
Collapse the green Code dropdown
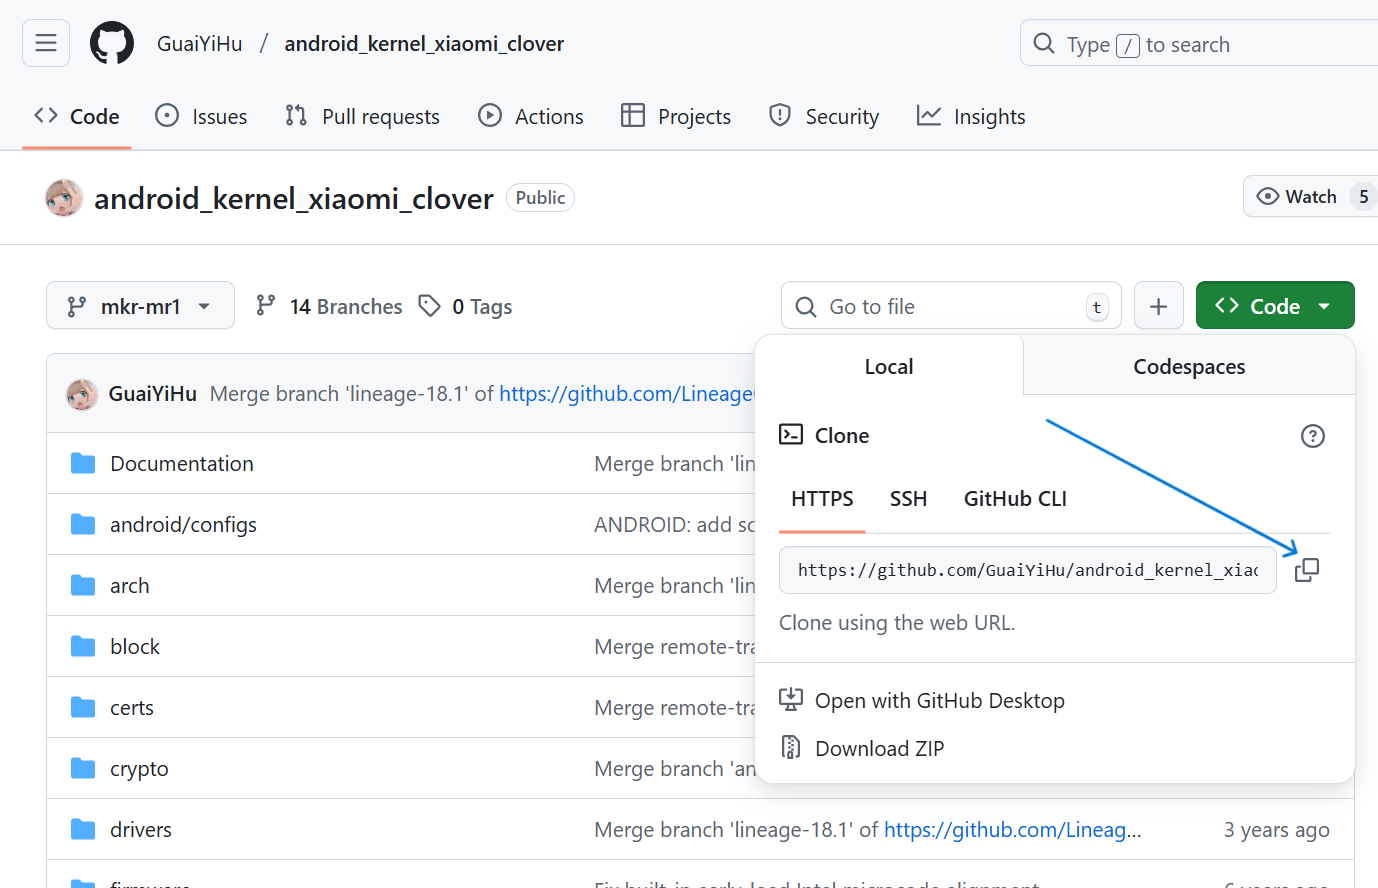click(x=1274, y=306)
